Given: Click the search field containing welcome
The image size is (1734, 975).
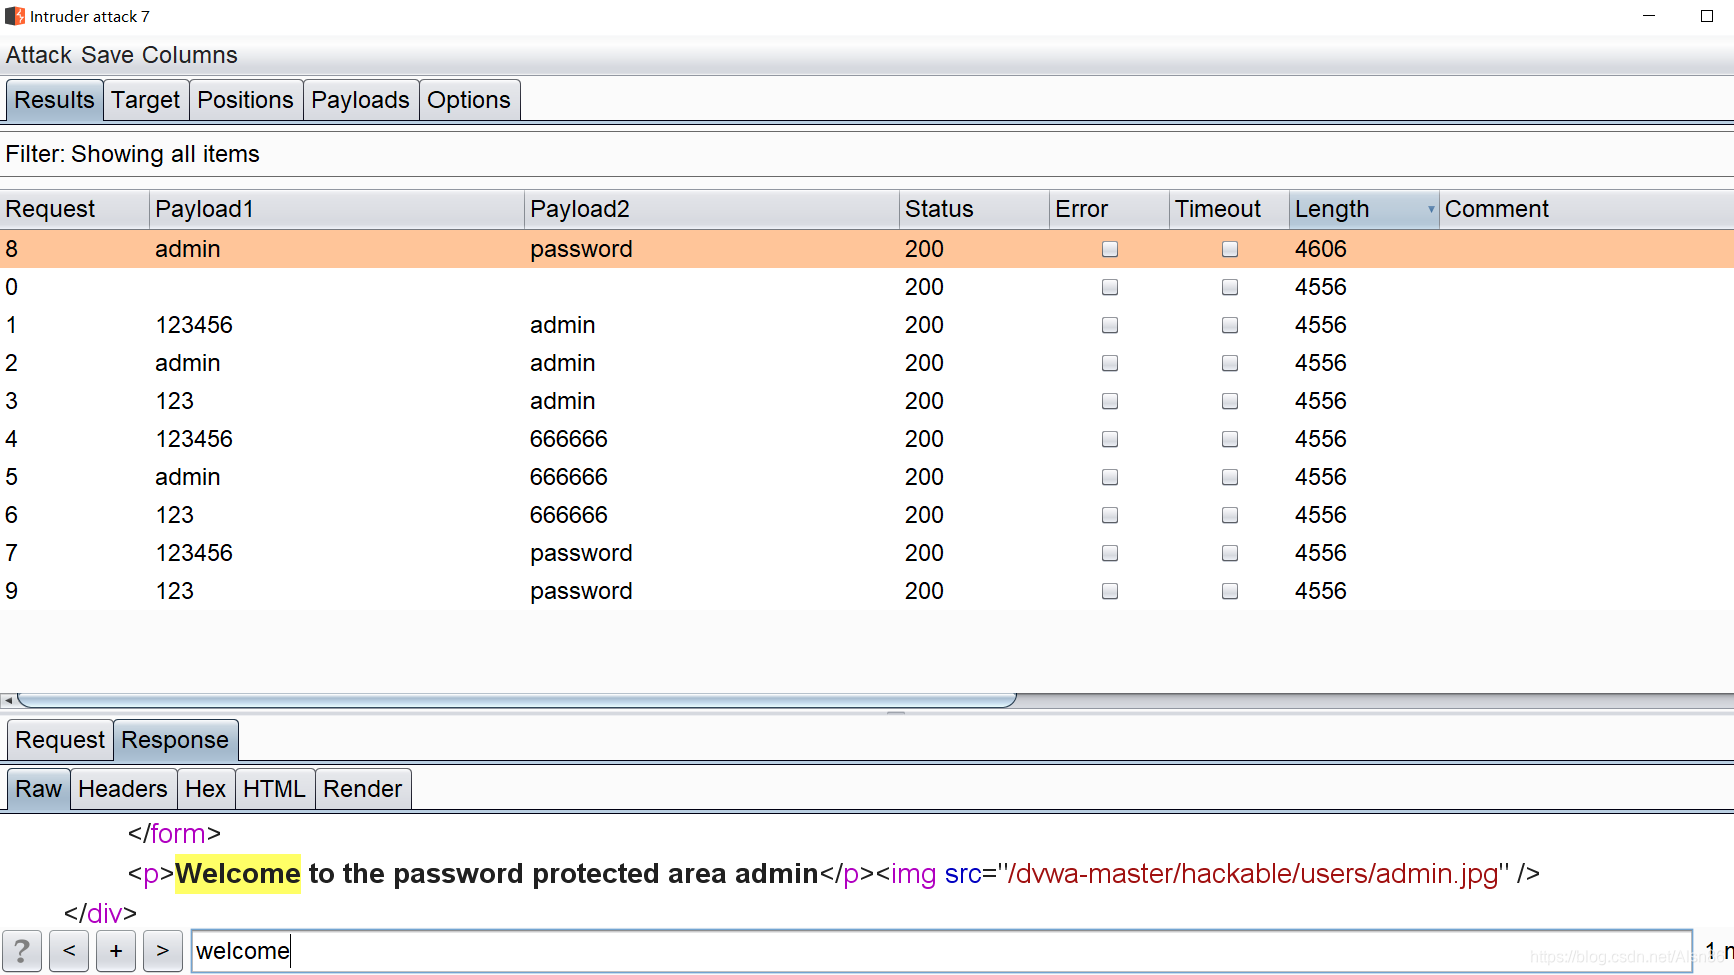Looking at the screenshot, I should point(941,951).
